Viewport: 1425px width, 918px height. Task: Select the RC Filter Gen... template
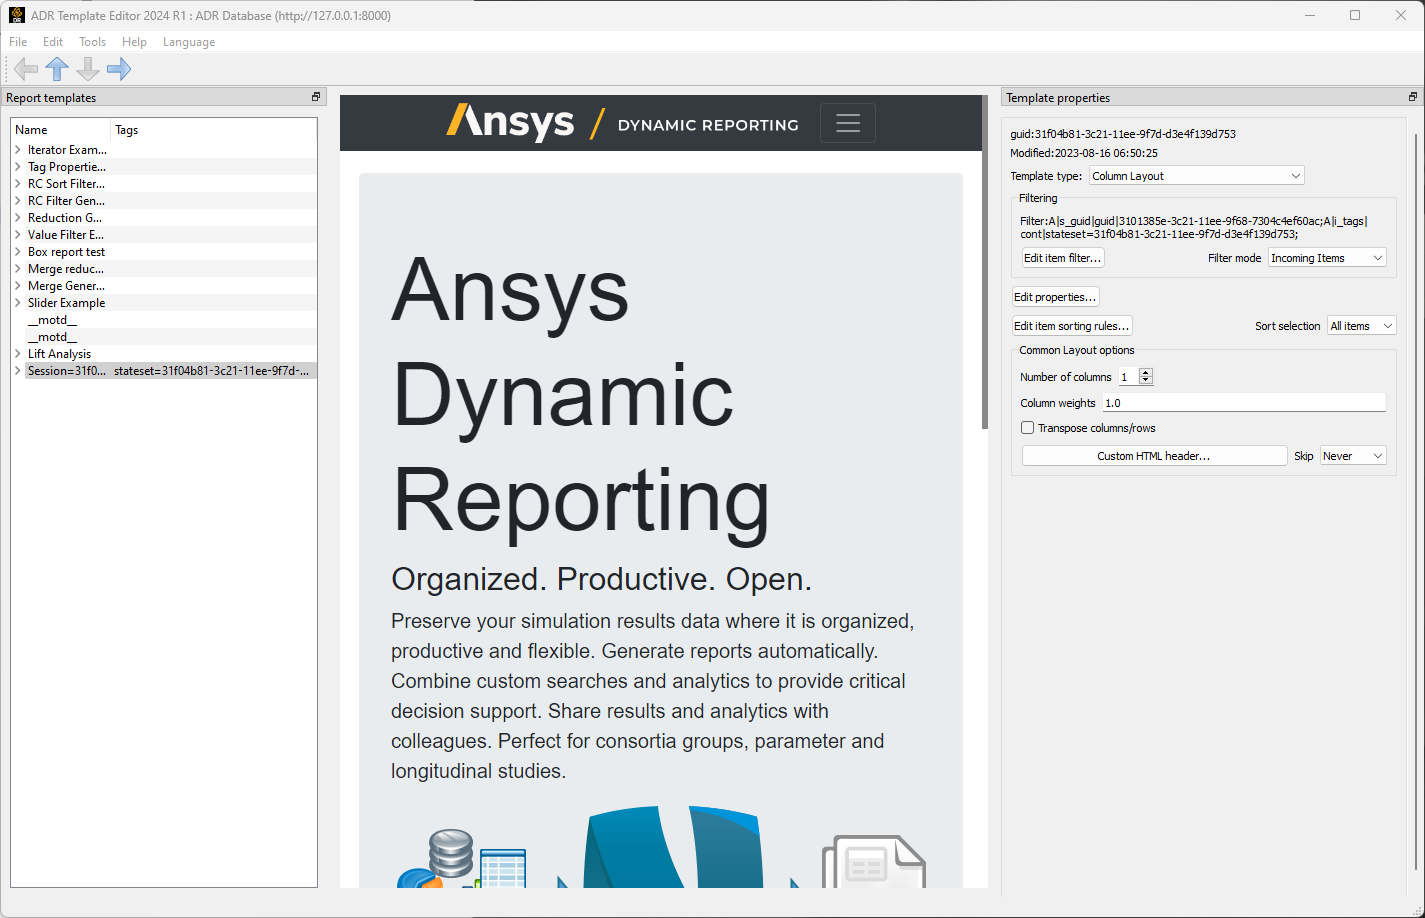tap(66, 201)
